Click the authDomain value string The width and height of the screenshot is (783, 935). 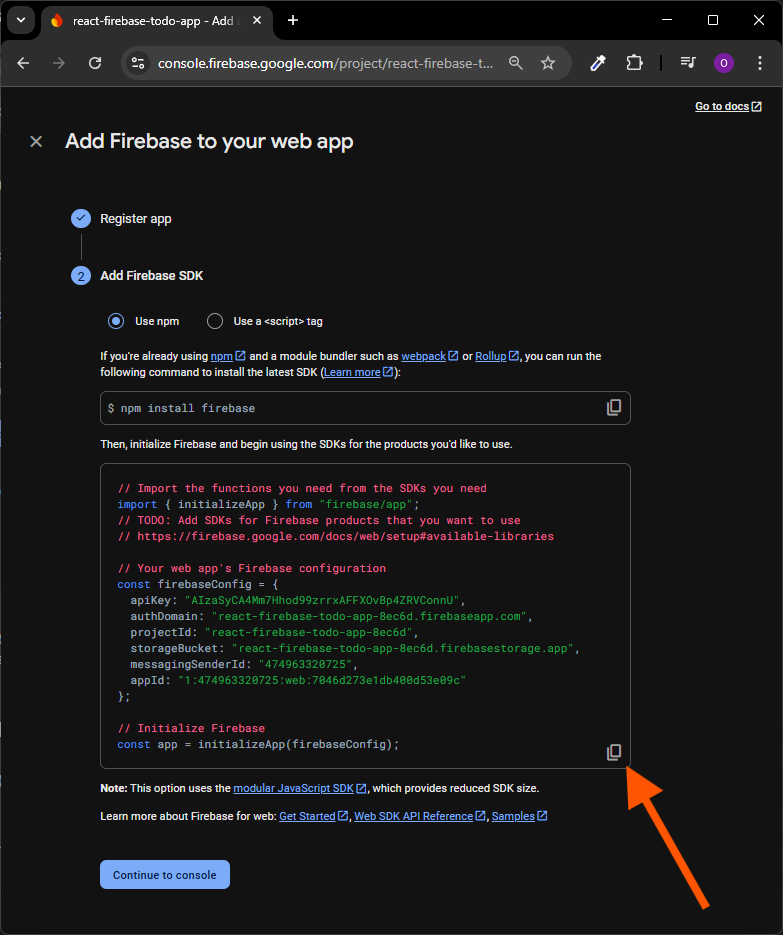tap(369, 616)
